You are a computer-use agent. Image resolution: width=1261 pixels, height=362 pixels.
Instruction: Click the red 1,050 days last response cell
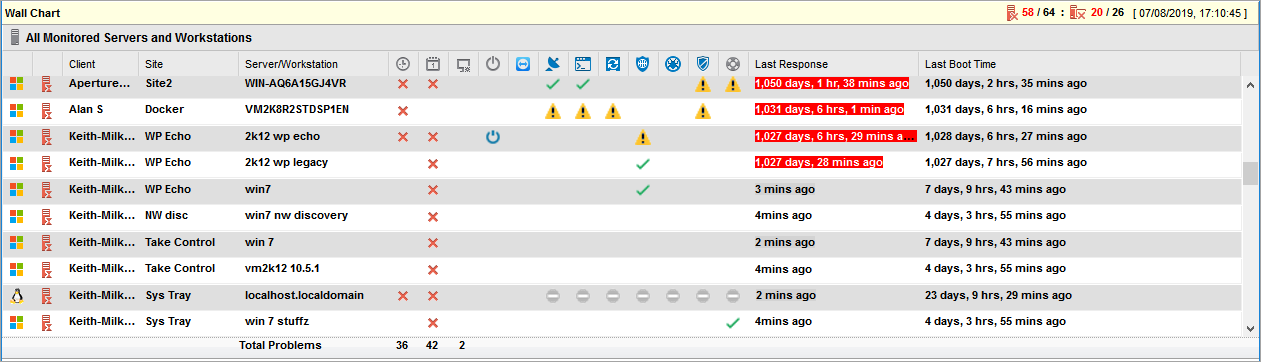tap(832, 83)
